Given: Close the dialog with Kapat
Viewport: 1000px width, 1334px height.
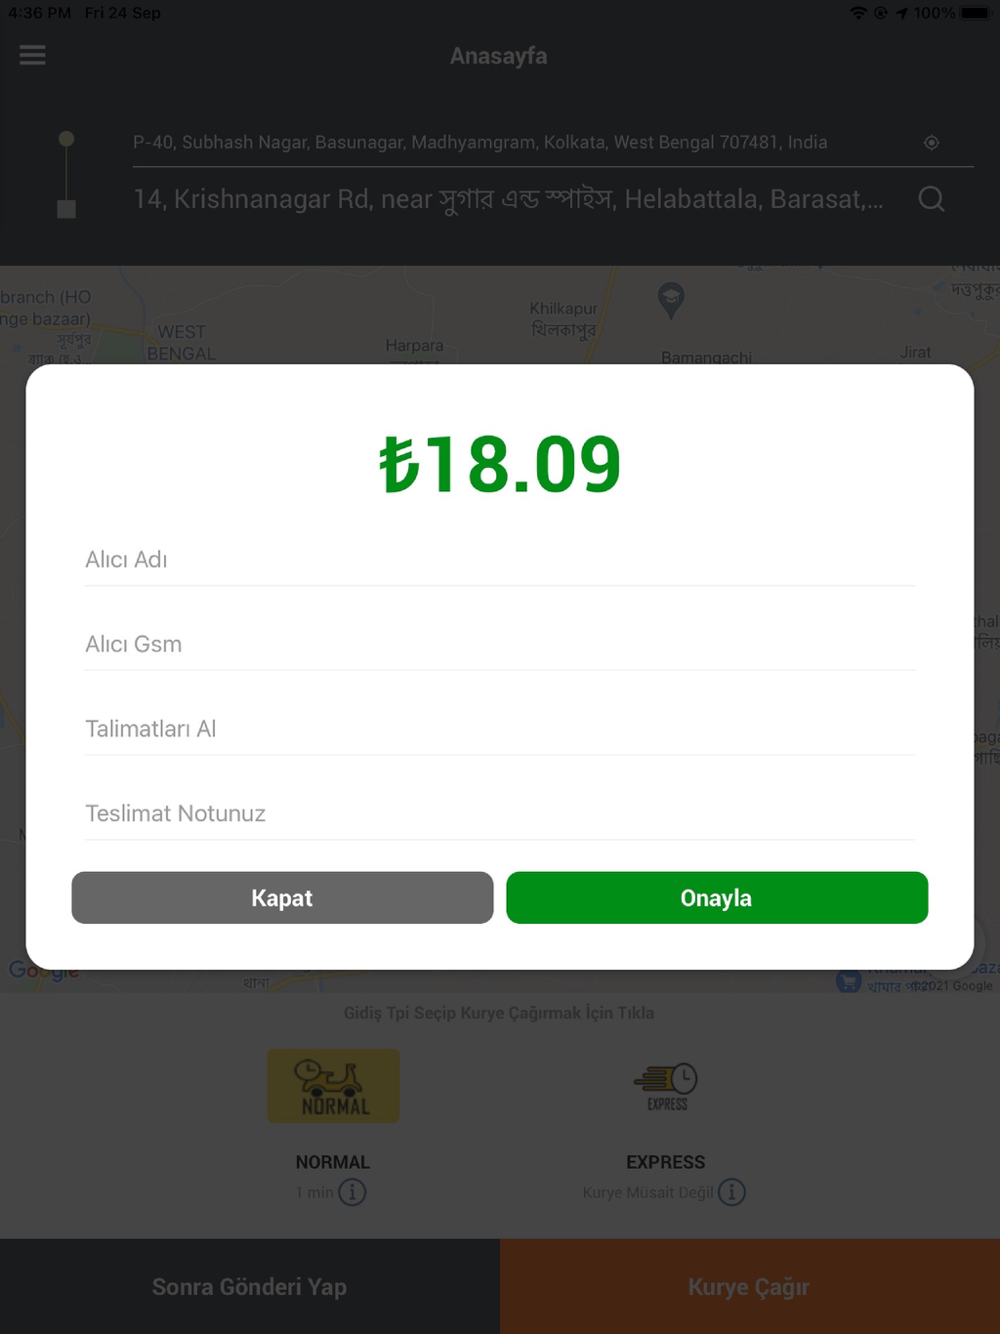Looking at the screenshot, I should pos(282,898).
